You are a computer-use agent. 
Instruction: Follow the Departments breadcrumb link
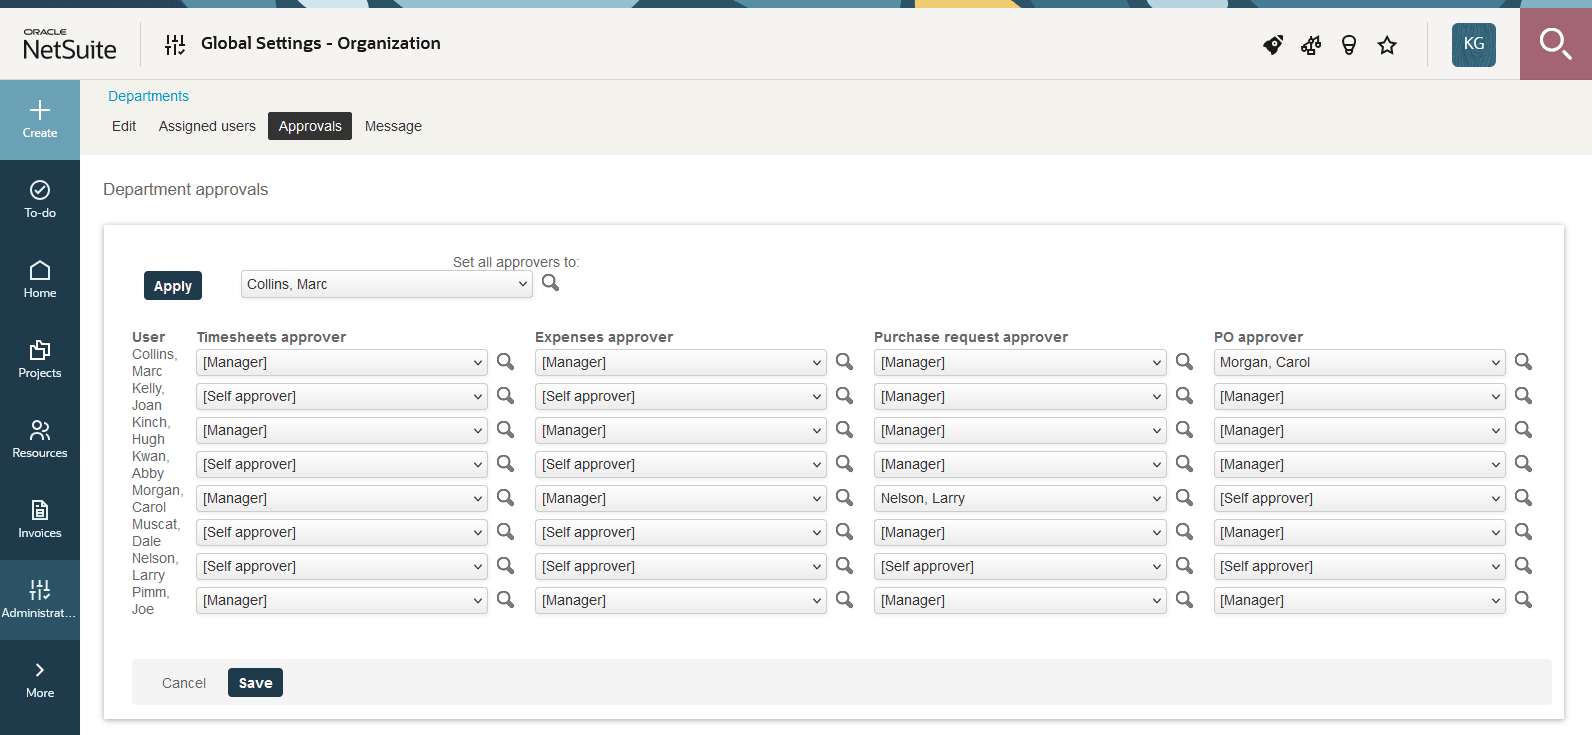coord(148,96)
